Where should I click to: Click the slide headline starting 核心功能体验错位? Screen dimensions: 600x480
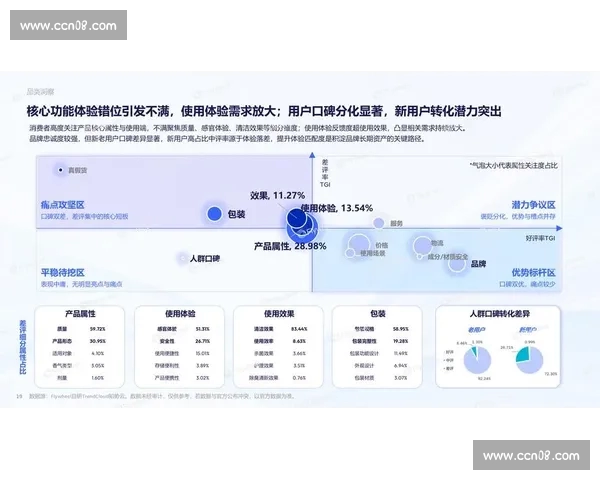(x=264, y=111)
